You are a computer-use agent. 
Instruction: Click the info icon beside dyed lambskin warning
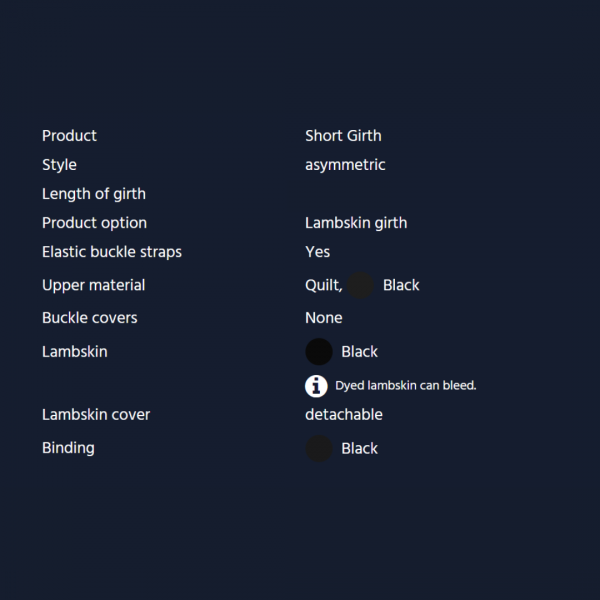316,386
